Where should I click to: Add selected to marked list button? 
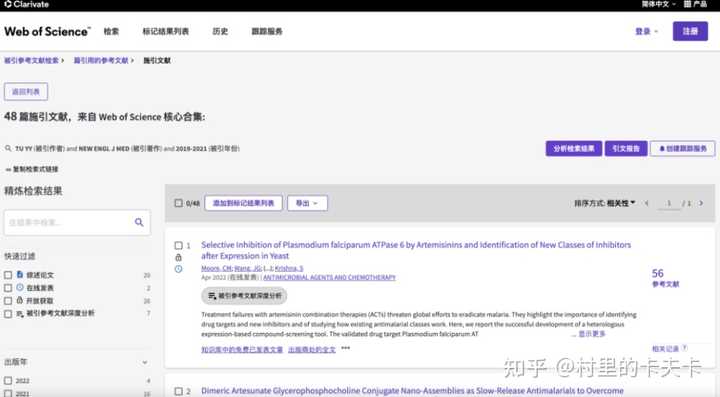click(243, 203)
